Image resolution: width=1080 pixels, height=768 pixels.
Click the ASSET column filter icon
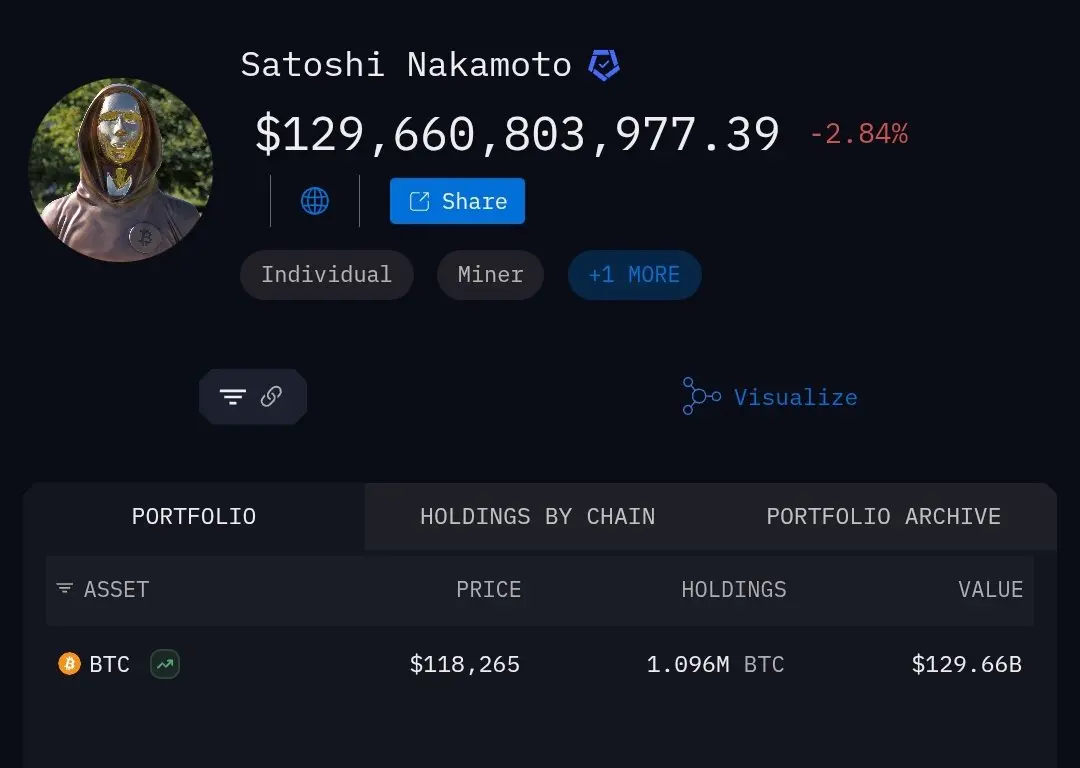[x=65, y=588]
